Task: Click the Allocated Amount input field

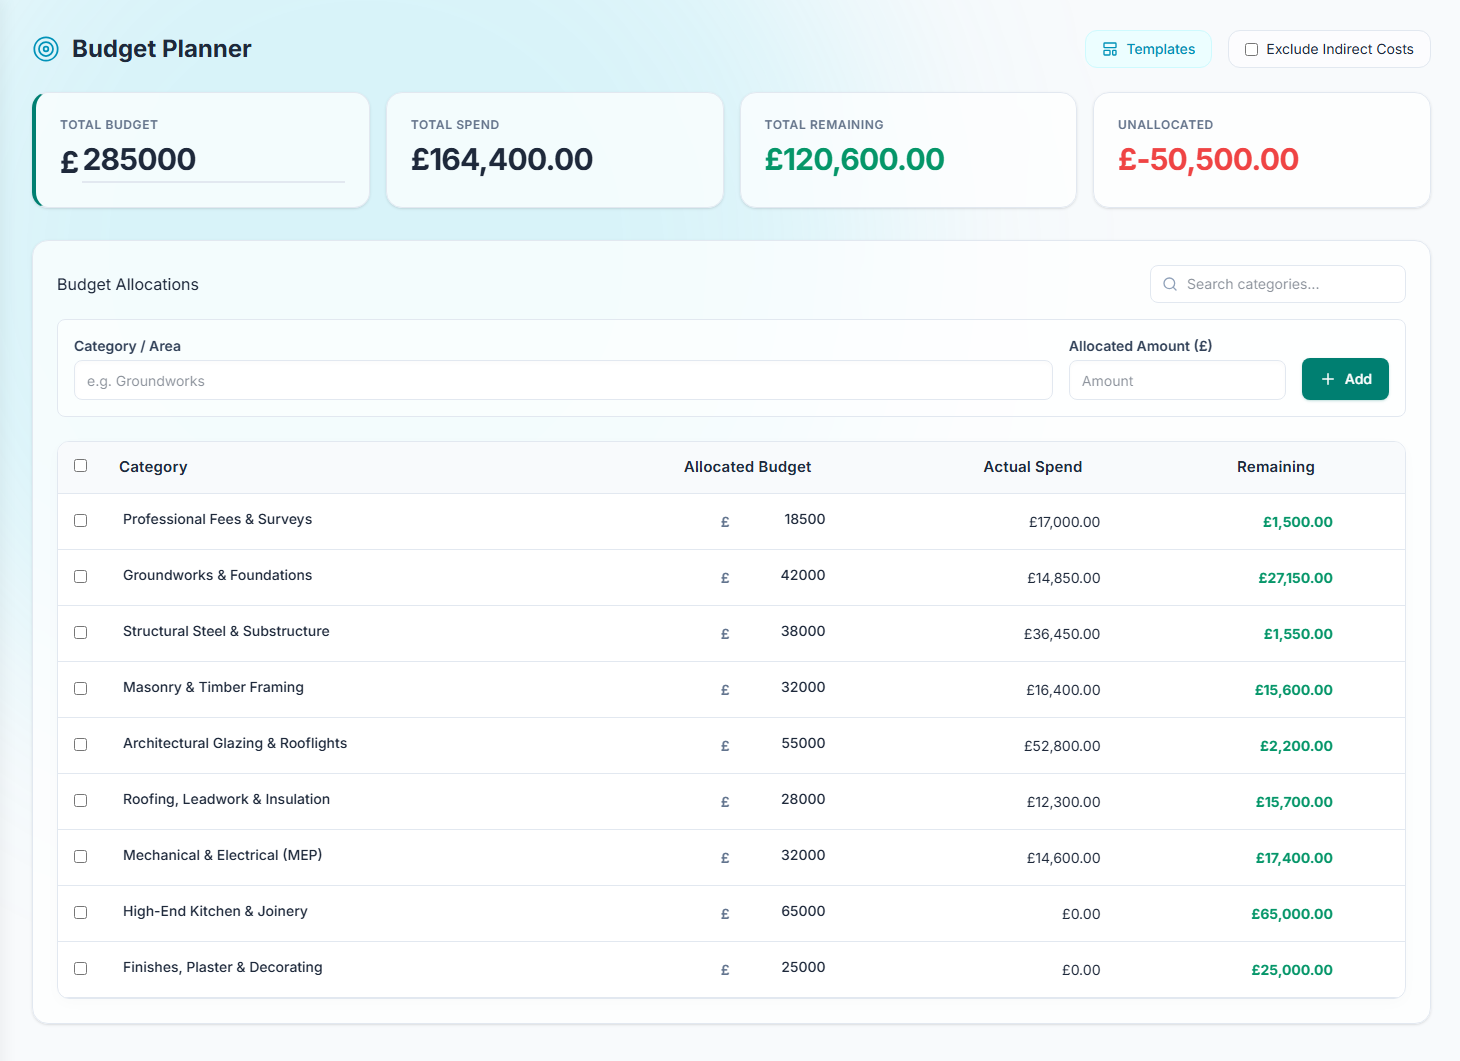Action: tap(1177, 380)
